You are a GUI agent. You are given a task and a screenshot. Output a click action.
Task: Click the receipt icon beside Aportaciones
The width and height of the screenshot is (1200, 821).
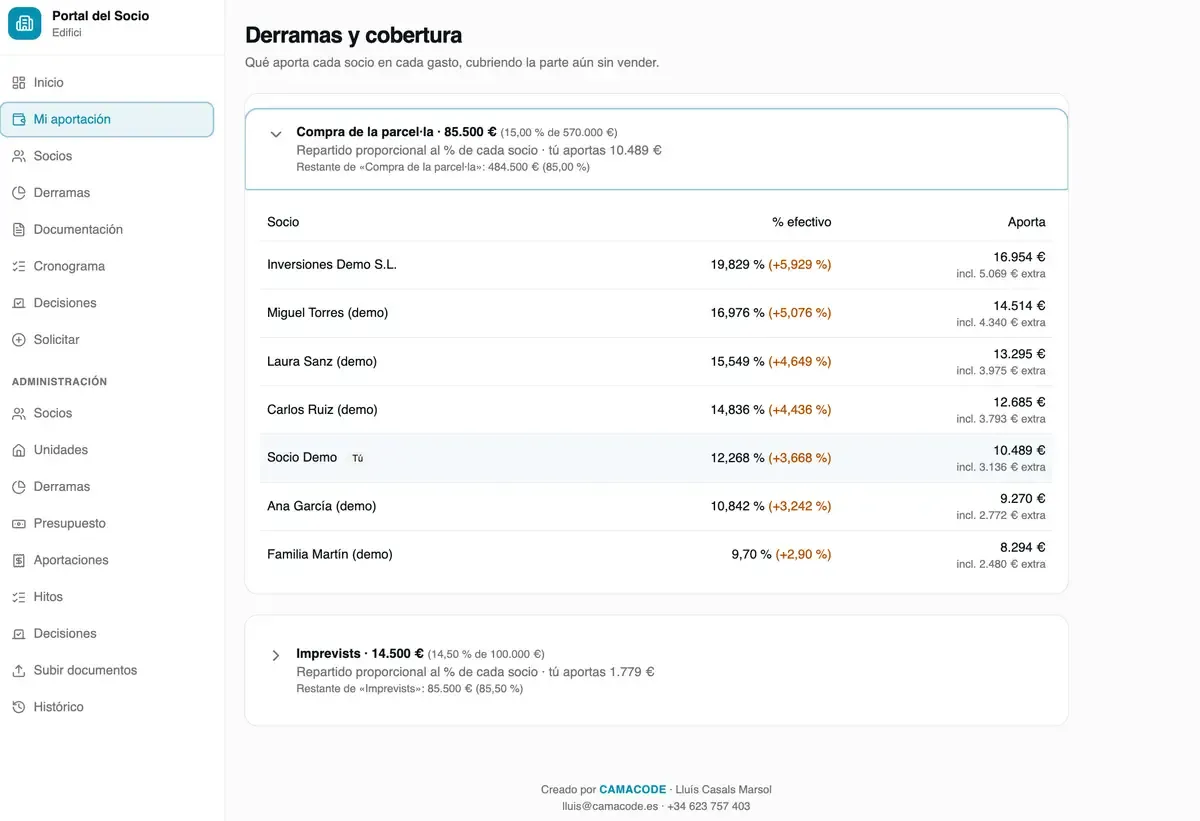click(18, 560)
